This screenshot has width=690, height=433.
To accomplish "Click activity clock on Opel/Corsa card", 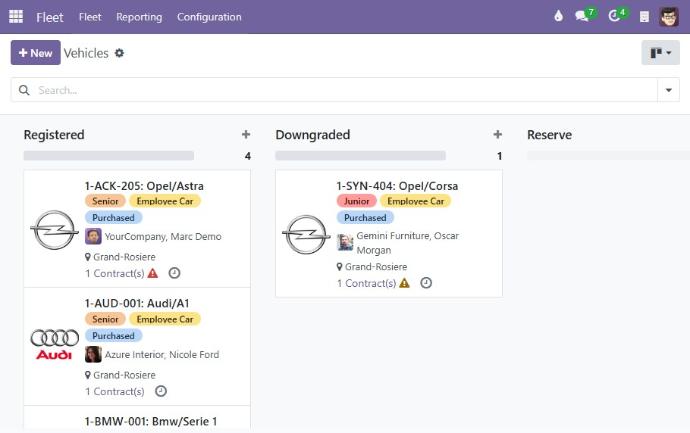I will click(x=426, y=283).
